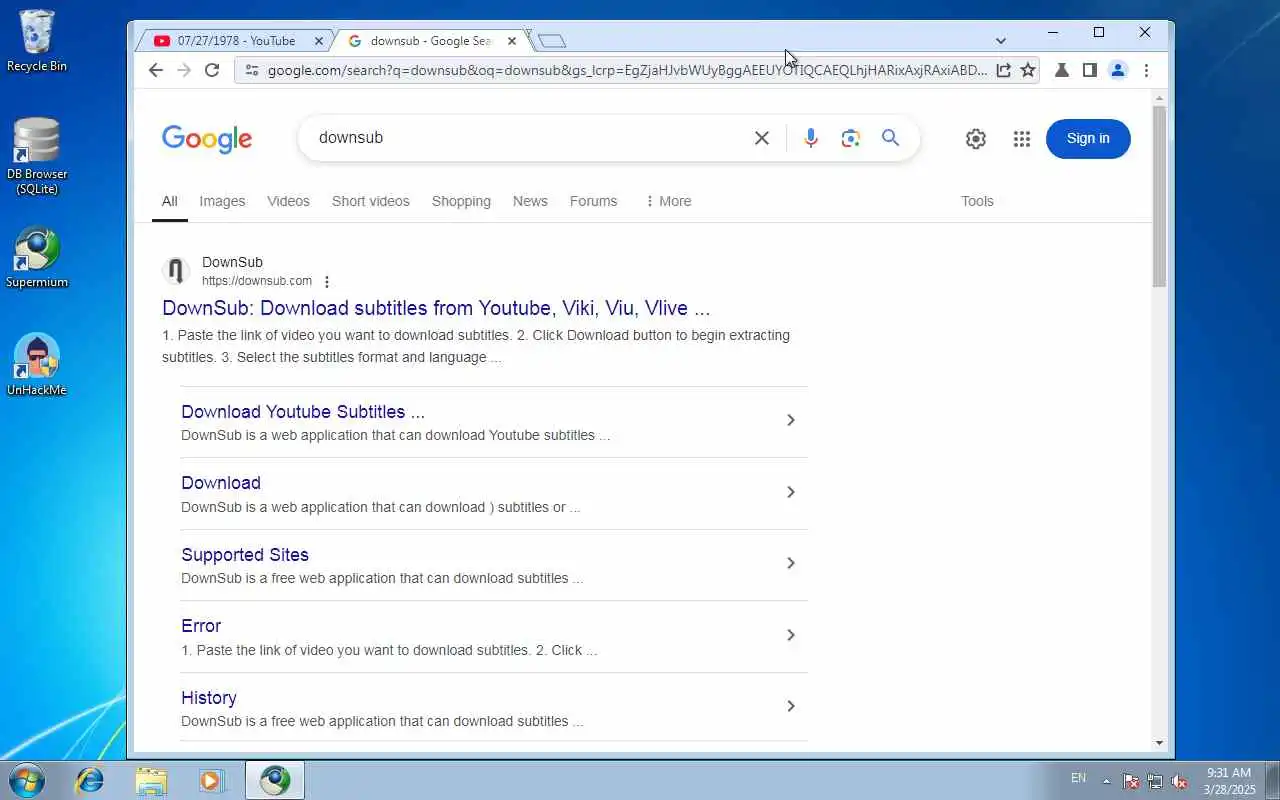Open Recycle Bin on the desktop

(x=37, y=41)
